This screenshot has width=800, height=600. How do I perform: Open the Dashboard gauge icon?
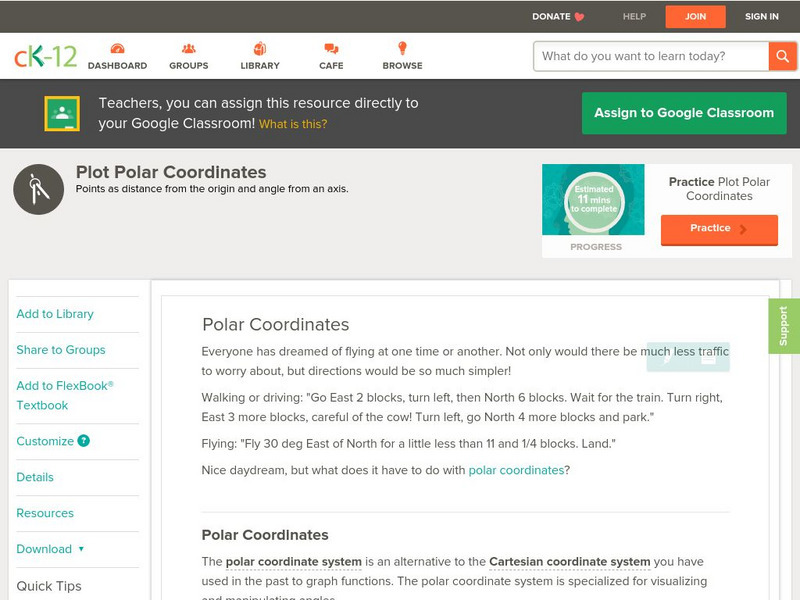pyautogui.click(x=117, y=48)
